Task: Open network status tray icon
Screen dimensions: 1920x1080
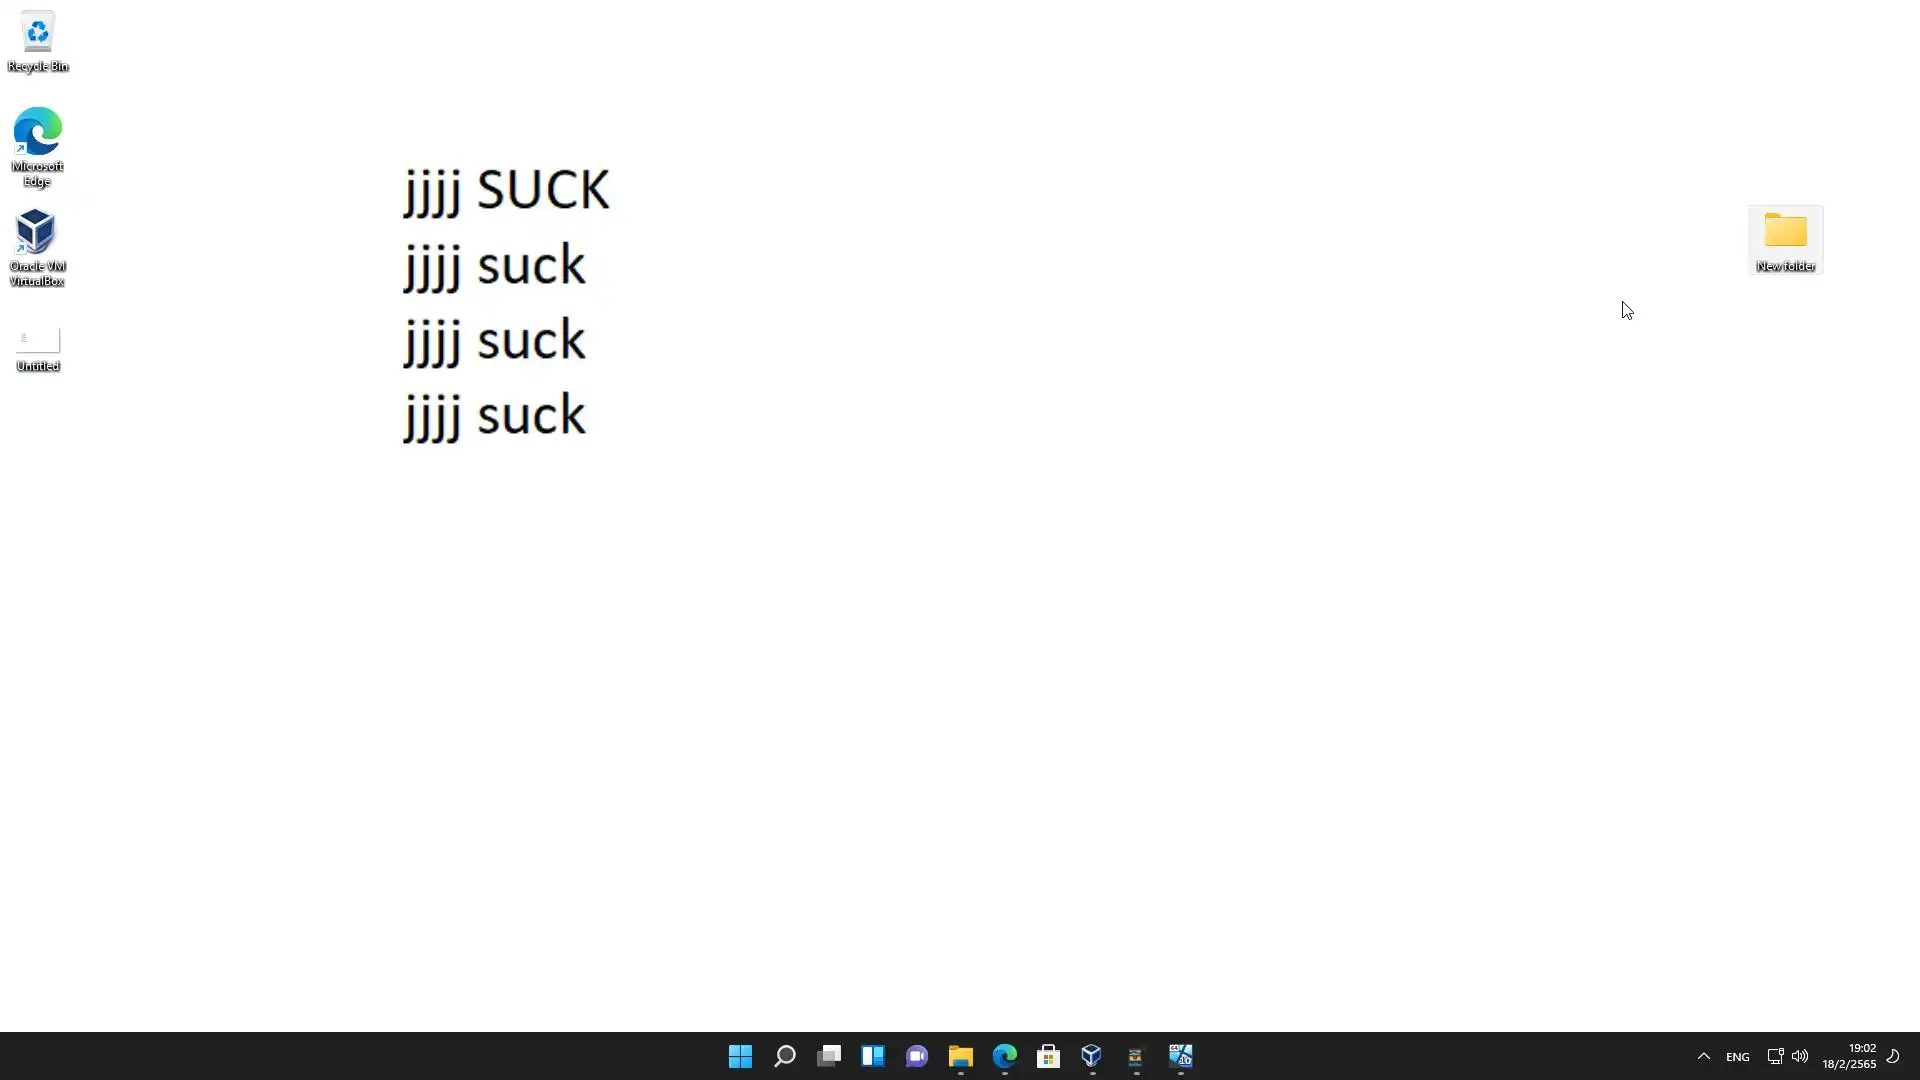Action: click(1775, 1056)
